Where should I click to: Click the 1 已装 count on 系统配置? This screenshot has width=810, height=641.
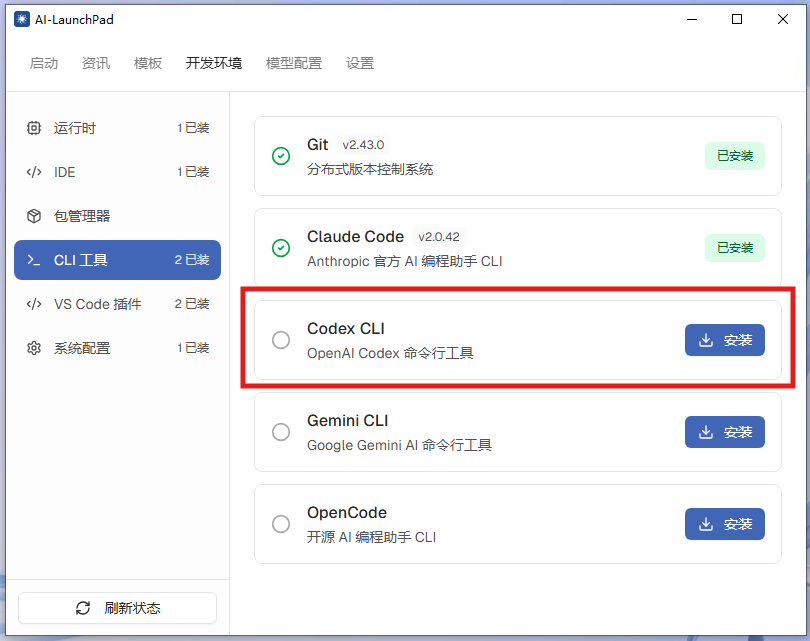tap(193, 348)
